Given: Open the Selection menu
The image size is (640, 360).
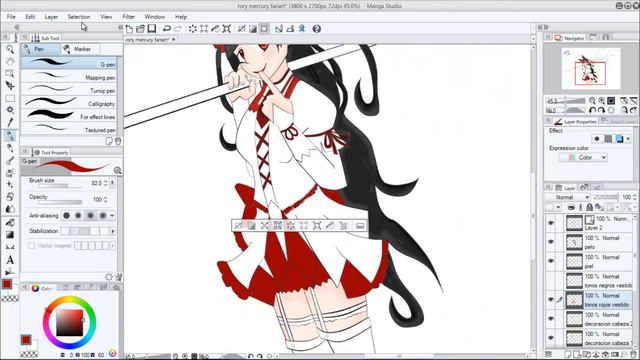Looking at the screenshot, I should [79, 17].
